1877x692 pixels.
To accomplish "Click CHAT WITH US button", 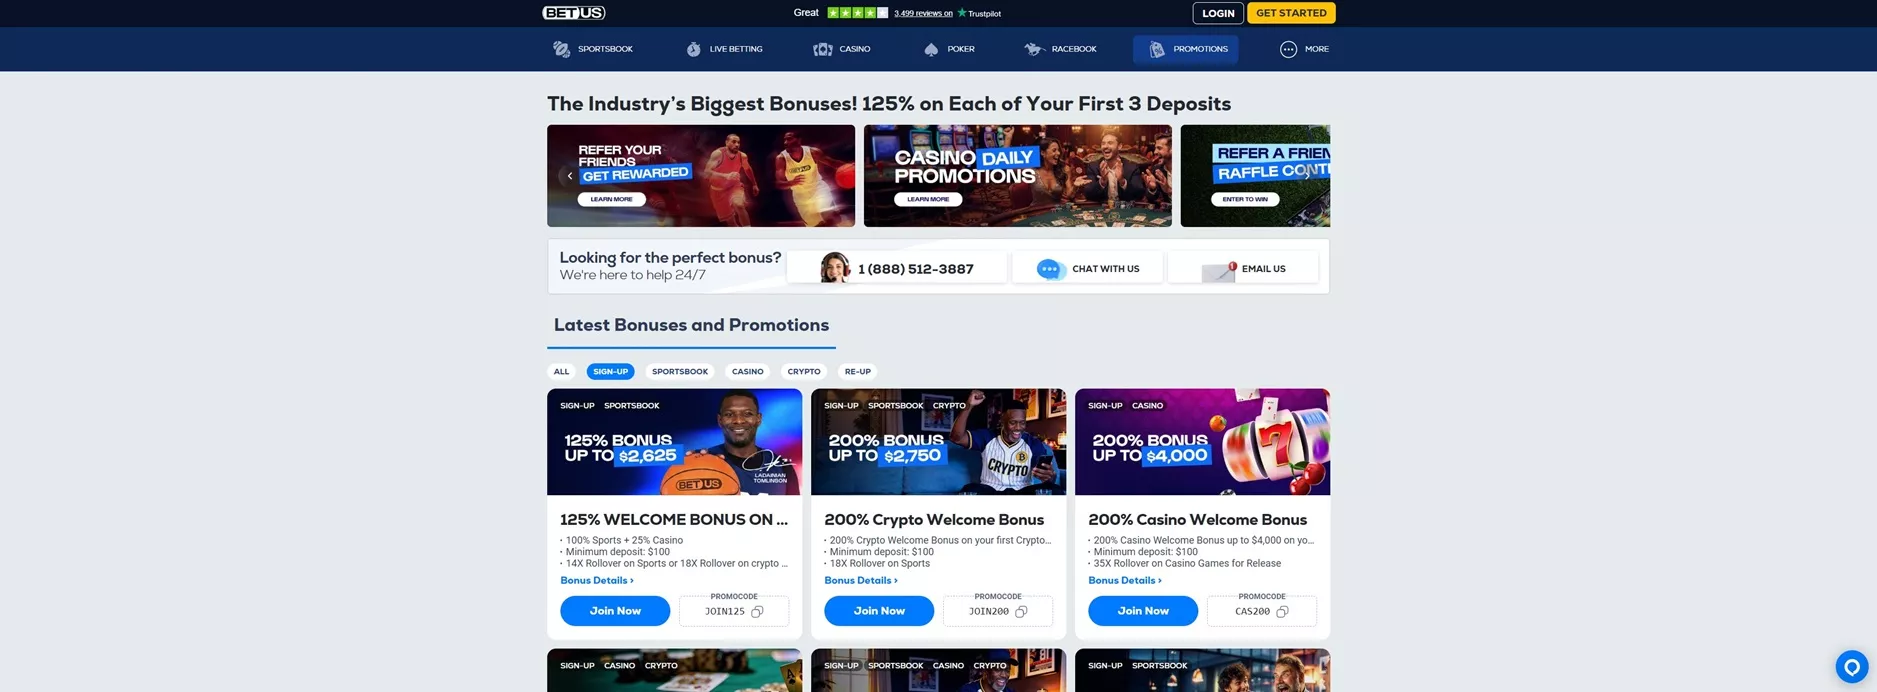I will [x=1087, y=268].
